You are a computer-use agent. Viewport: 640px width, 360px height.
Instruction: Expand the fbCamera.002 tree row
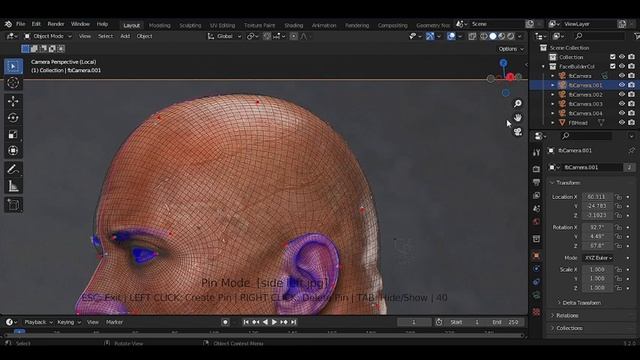[553, 95]
